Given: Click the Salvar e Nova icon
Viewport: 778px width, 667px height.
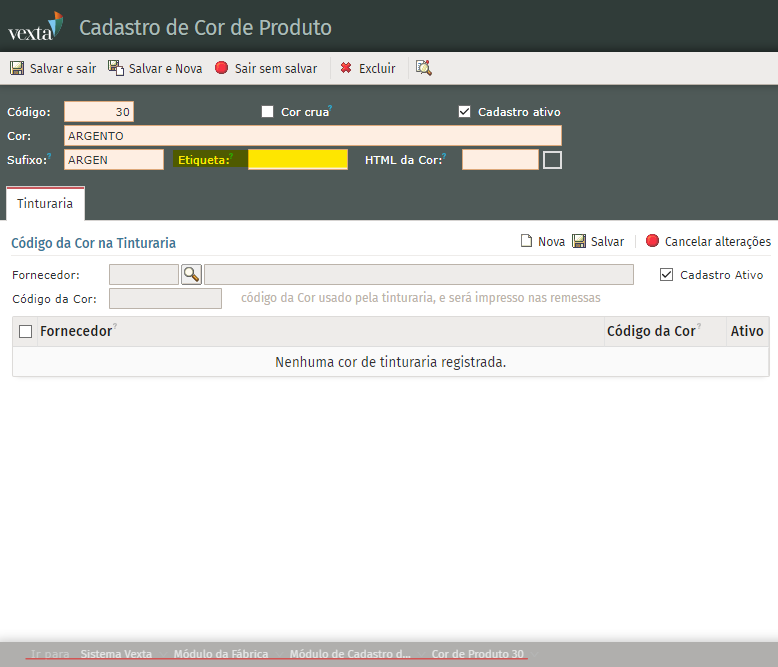Looking at the screenshot, I should 116,69.
